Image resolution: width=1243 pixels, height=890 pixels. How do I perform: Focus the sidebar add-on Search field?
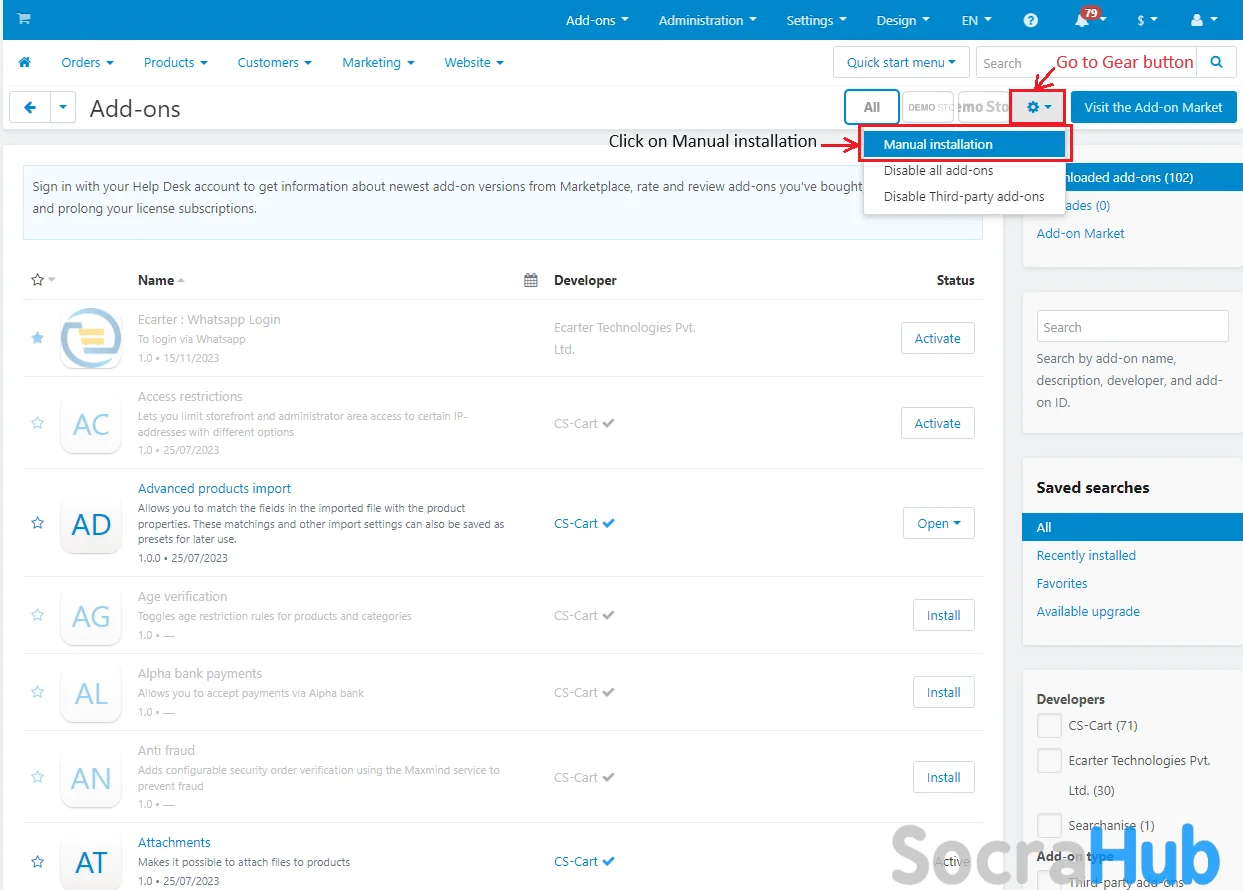click(1132, 327)
